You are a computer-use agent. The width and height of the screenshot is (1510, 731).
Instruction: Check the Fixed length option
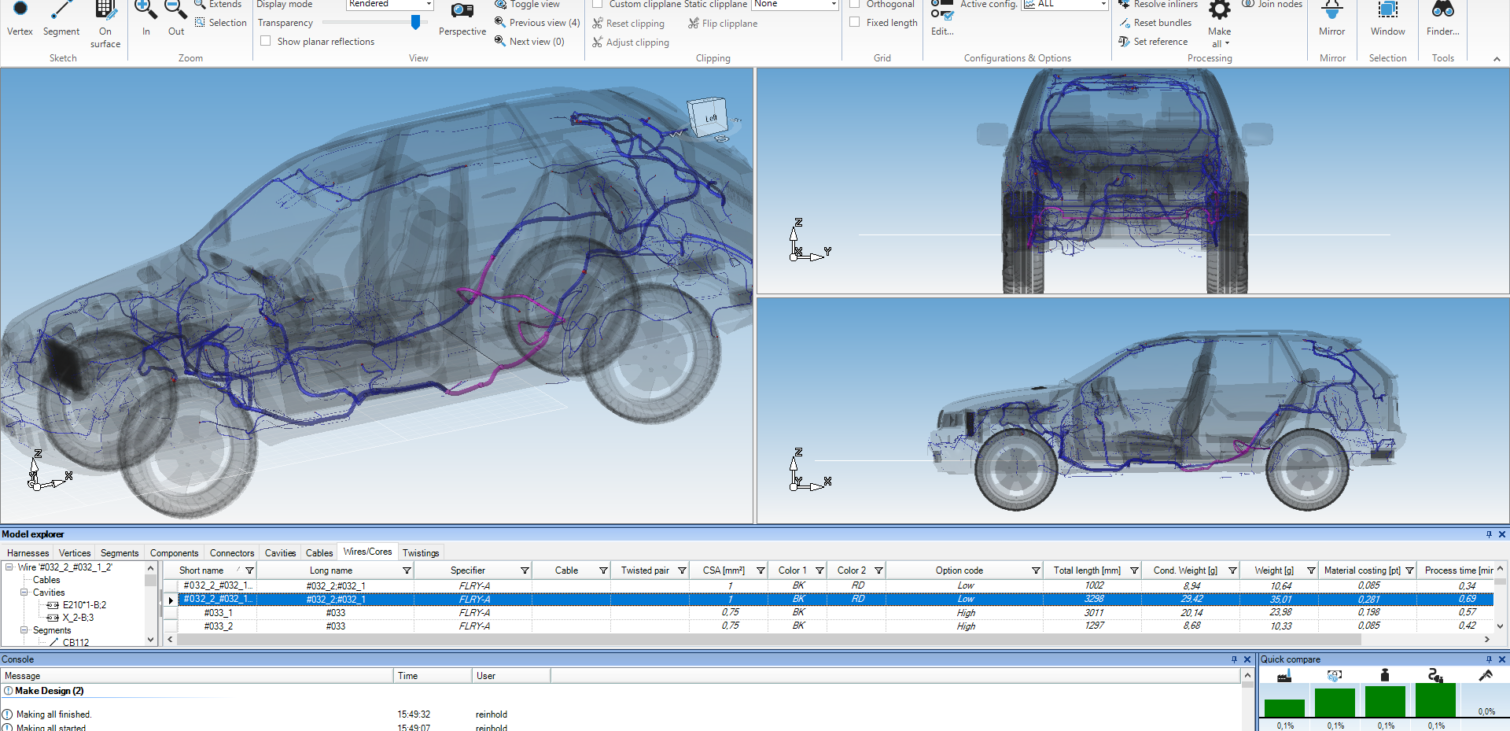tap(854, 23)
